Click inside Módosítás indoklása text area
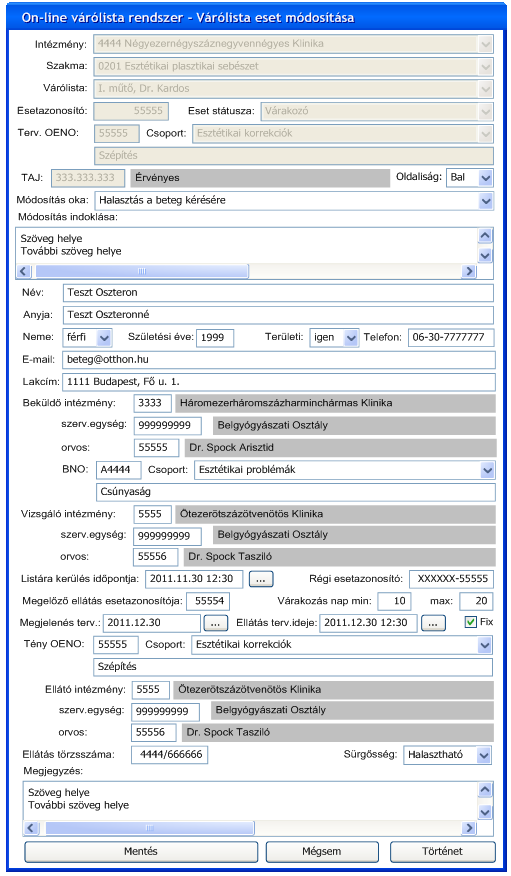This screenshot has width=511, height=876. point(246,245)
